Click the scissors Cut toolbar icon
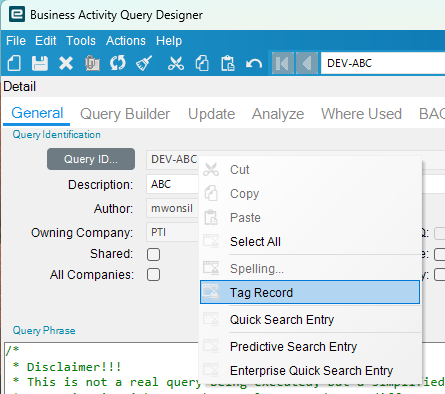Image resolution: width=445 pixels, height=394 pixels. click(176, 63)
